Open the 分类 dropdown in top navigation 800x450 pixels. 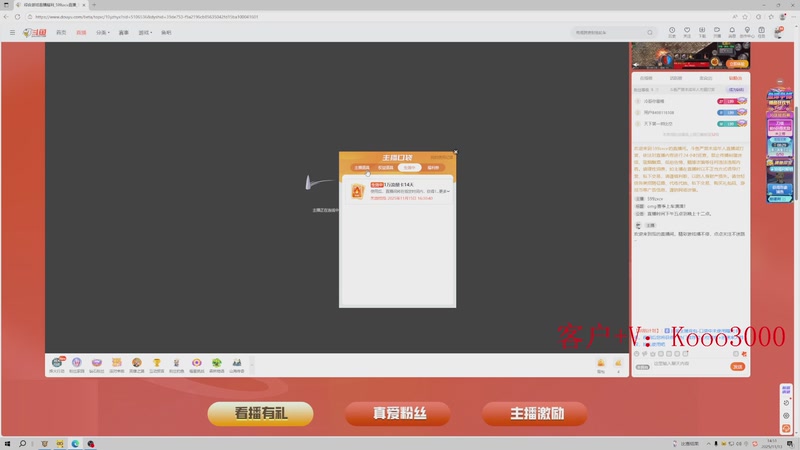tap(103, 33)
